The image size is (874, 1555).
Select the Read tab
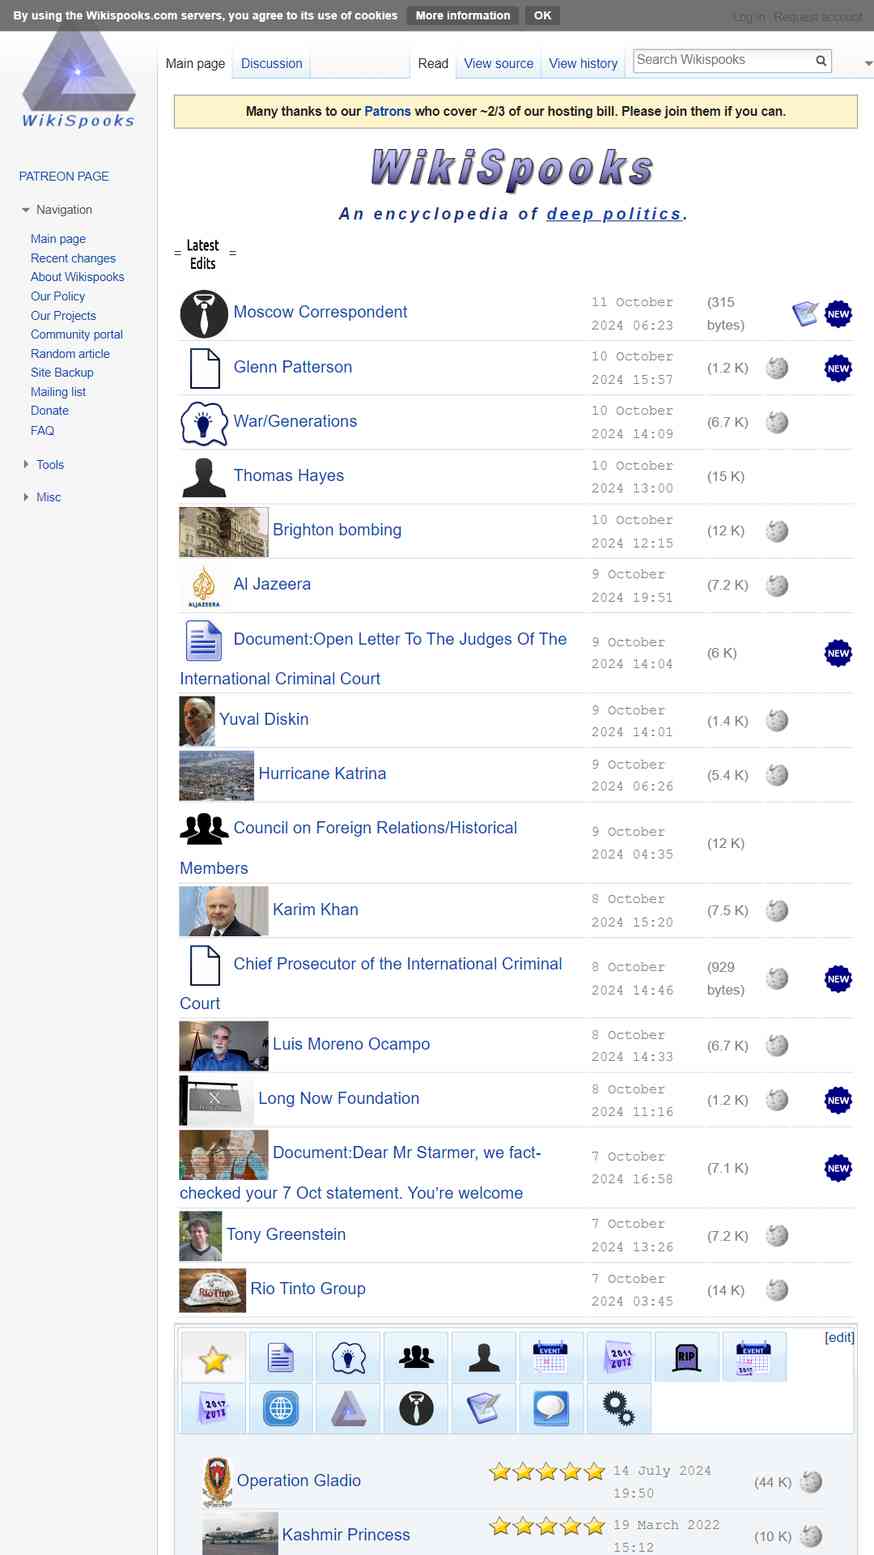[x=433, y=63]
